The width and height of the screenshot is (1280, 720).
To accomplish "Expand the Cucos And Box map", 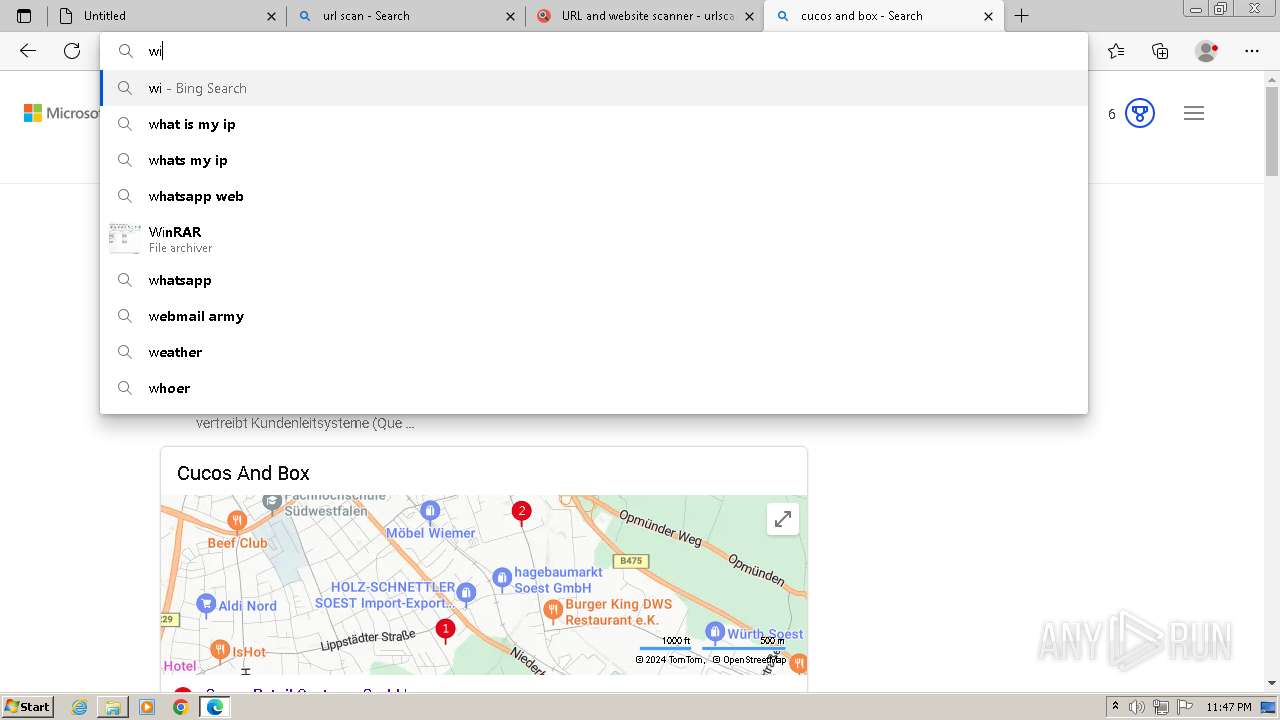I will [x=783, y=518].
